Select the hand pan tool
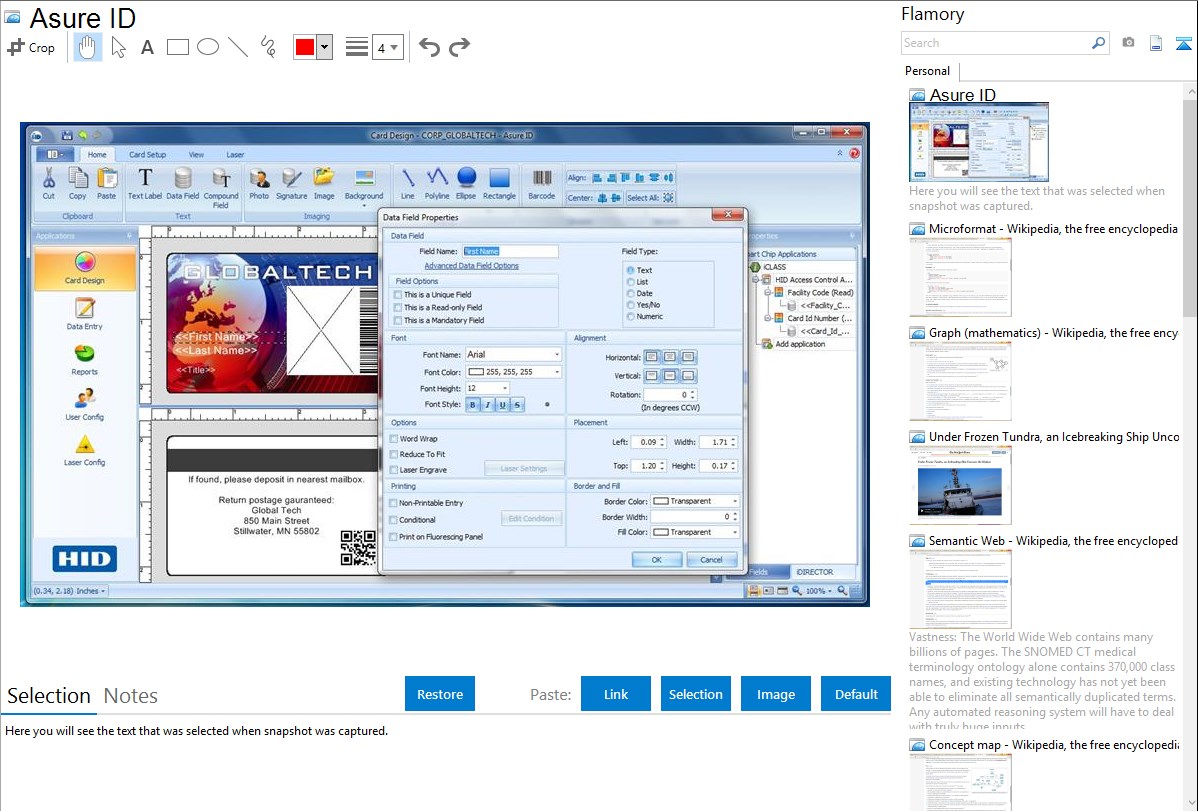This screenshot has width=1198, height=811. tap(87, 47)
